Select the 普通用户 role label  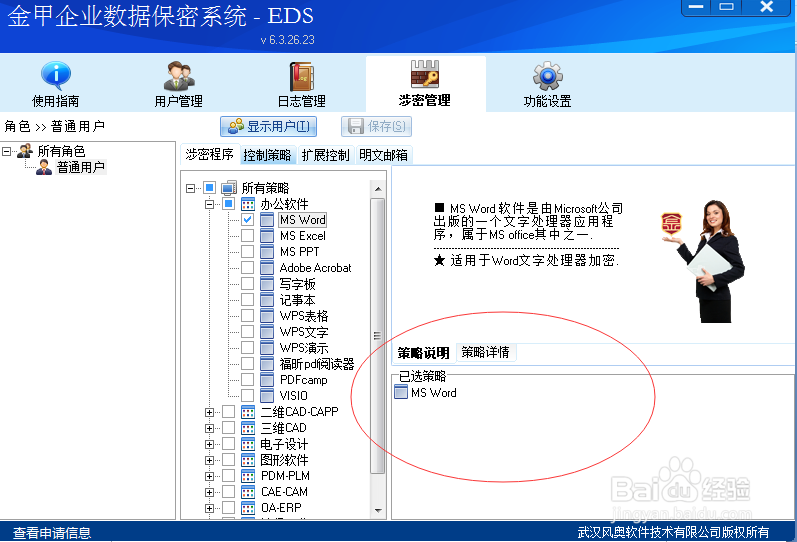coord(80,167)
